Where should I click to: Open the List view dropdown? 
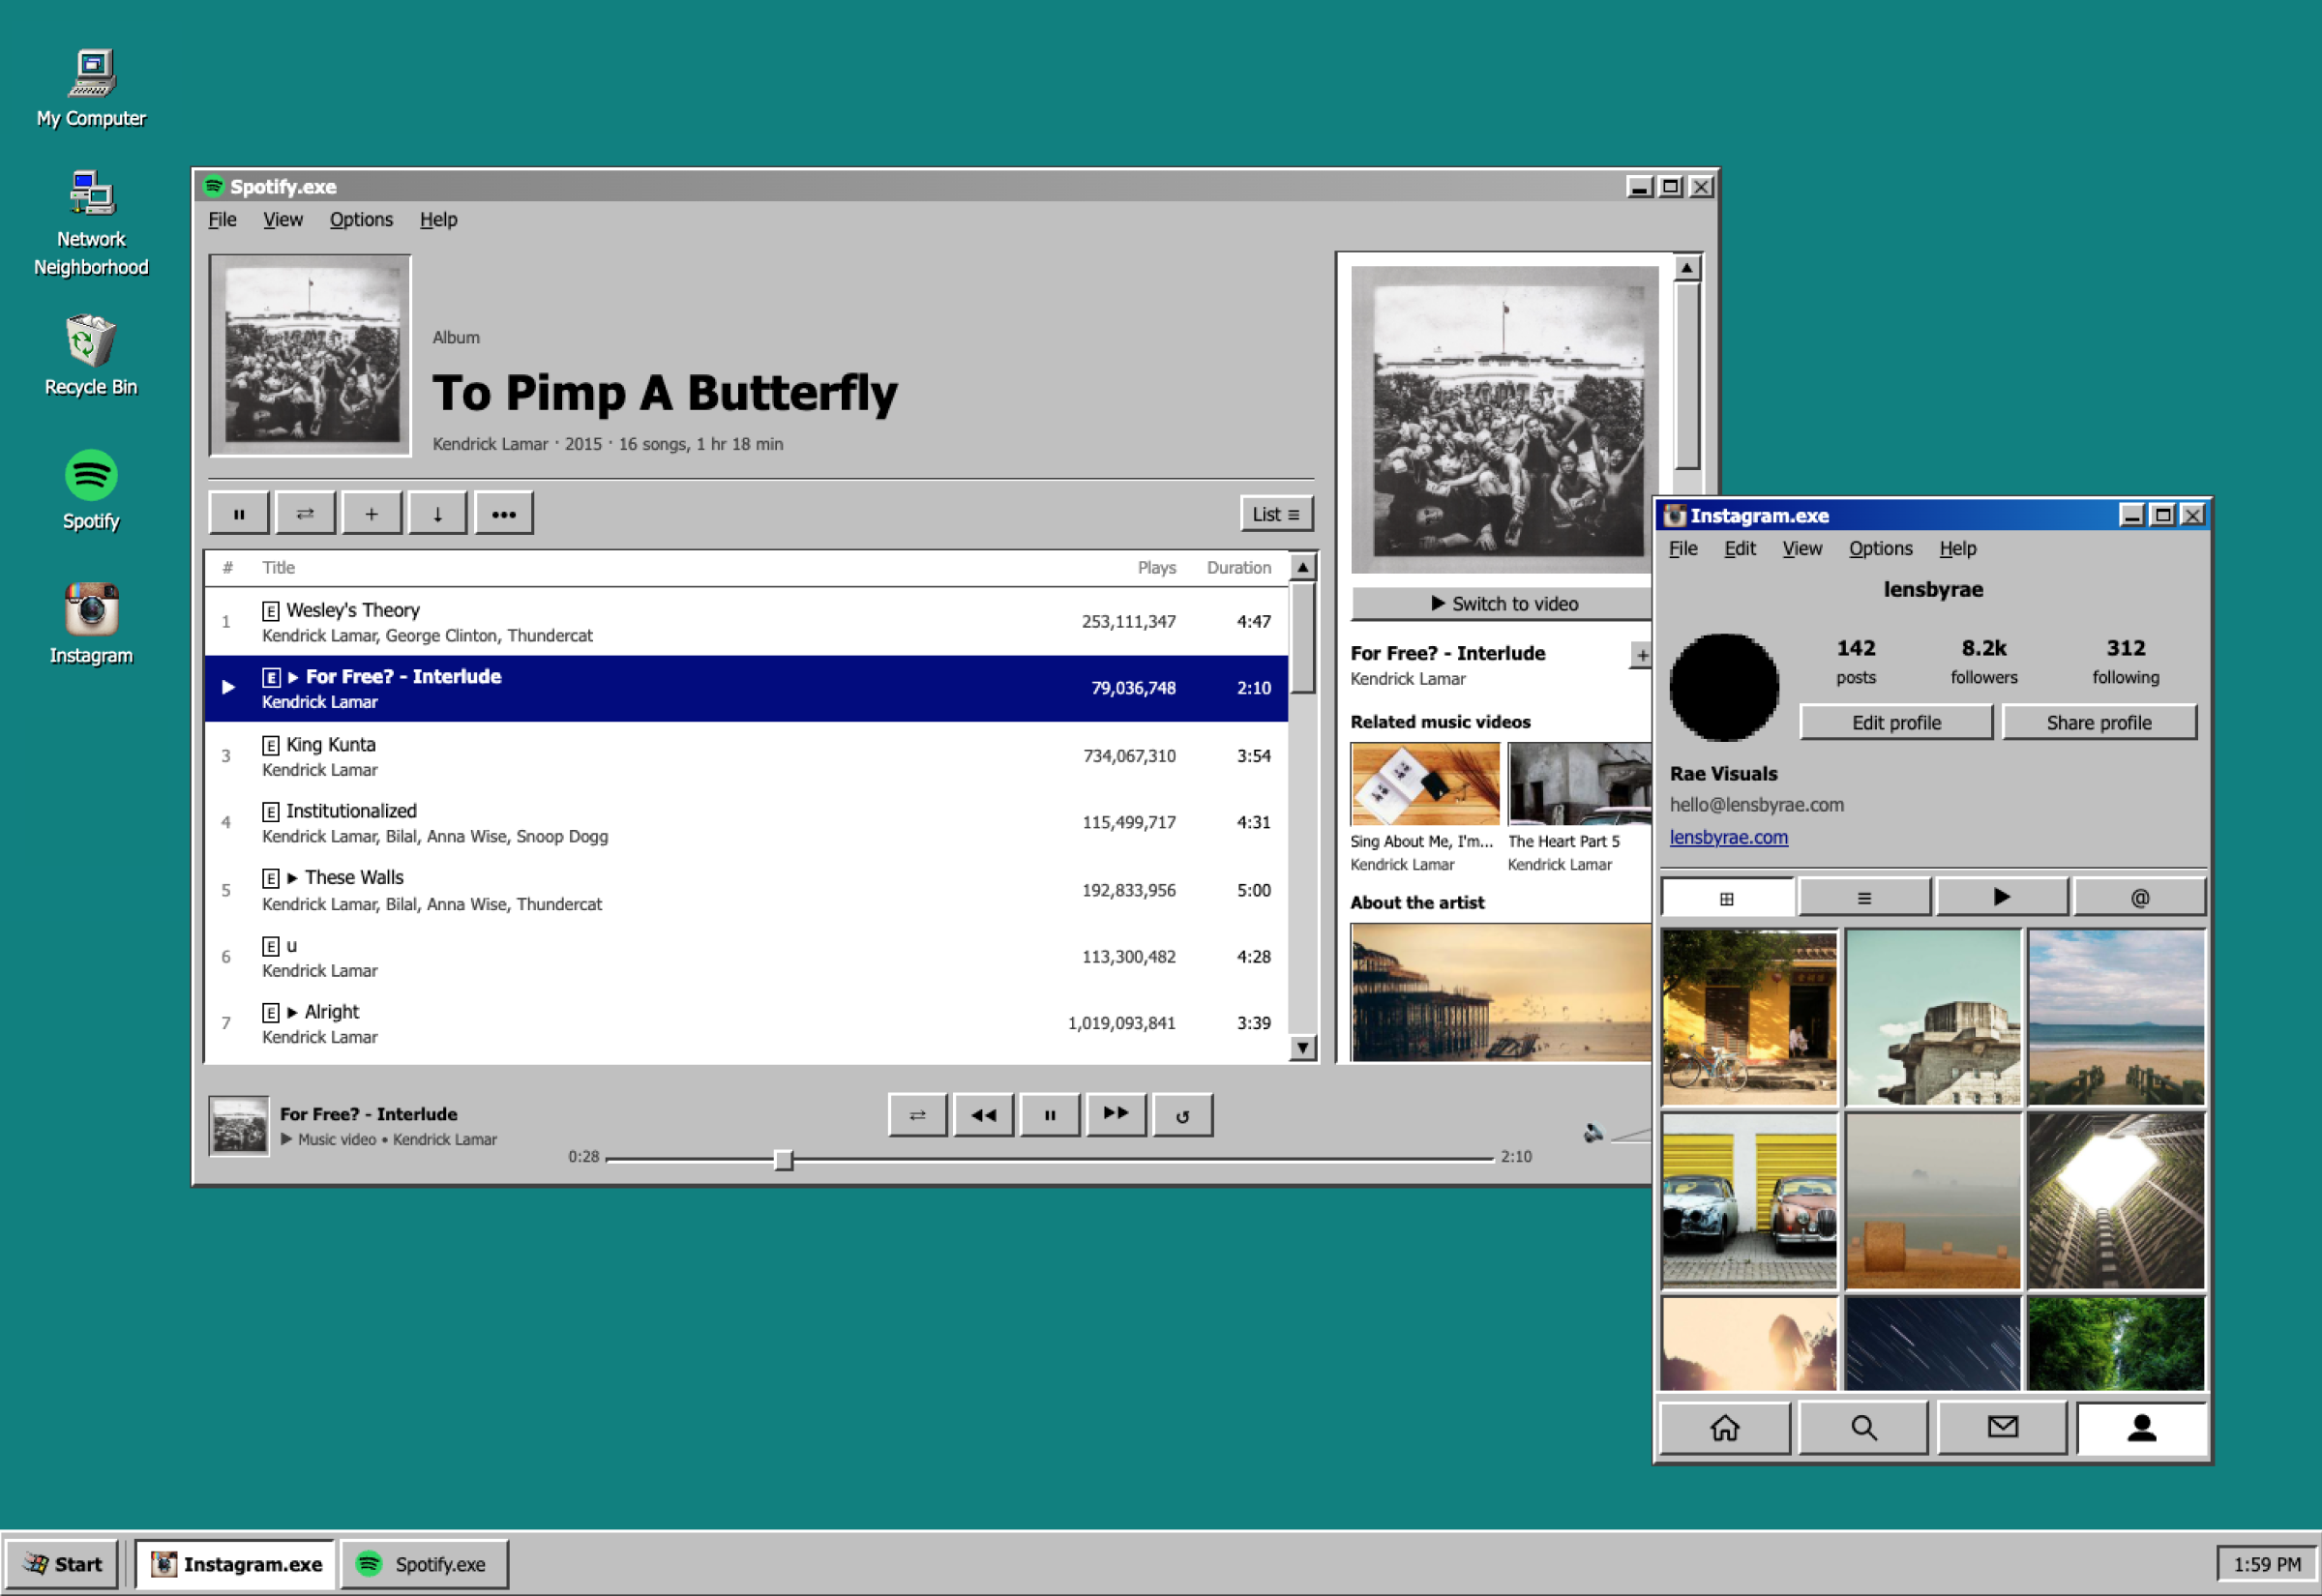point(1275,514)
